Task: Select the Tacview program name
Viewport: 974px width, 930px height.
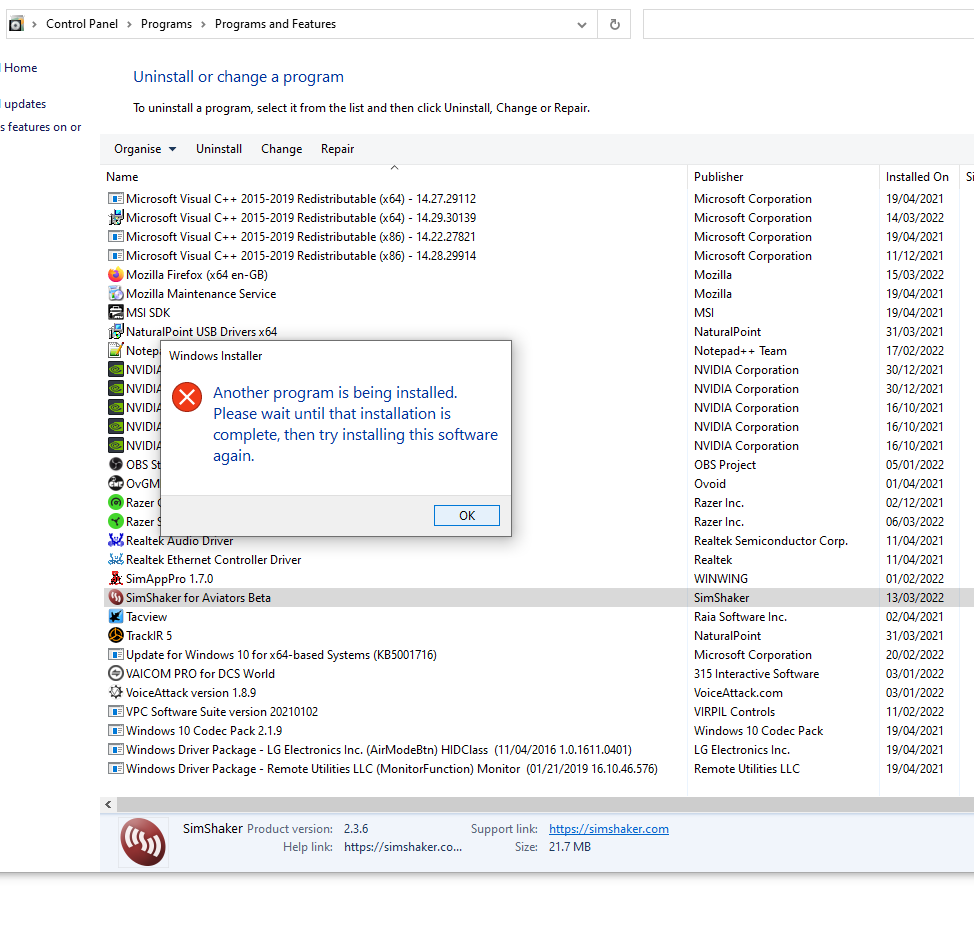Action: click(147, 617)
